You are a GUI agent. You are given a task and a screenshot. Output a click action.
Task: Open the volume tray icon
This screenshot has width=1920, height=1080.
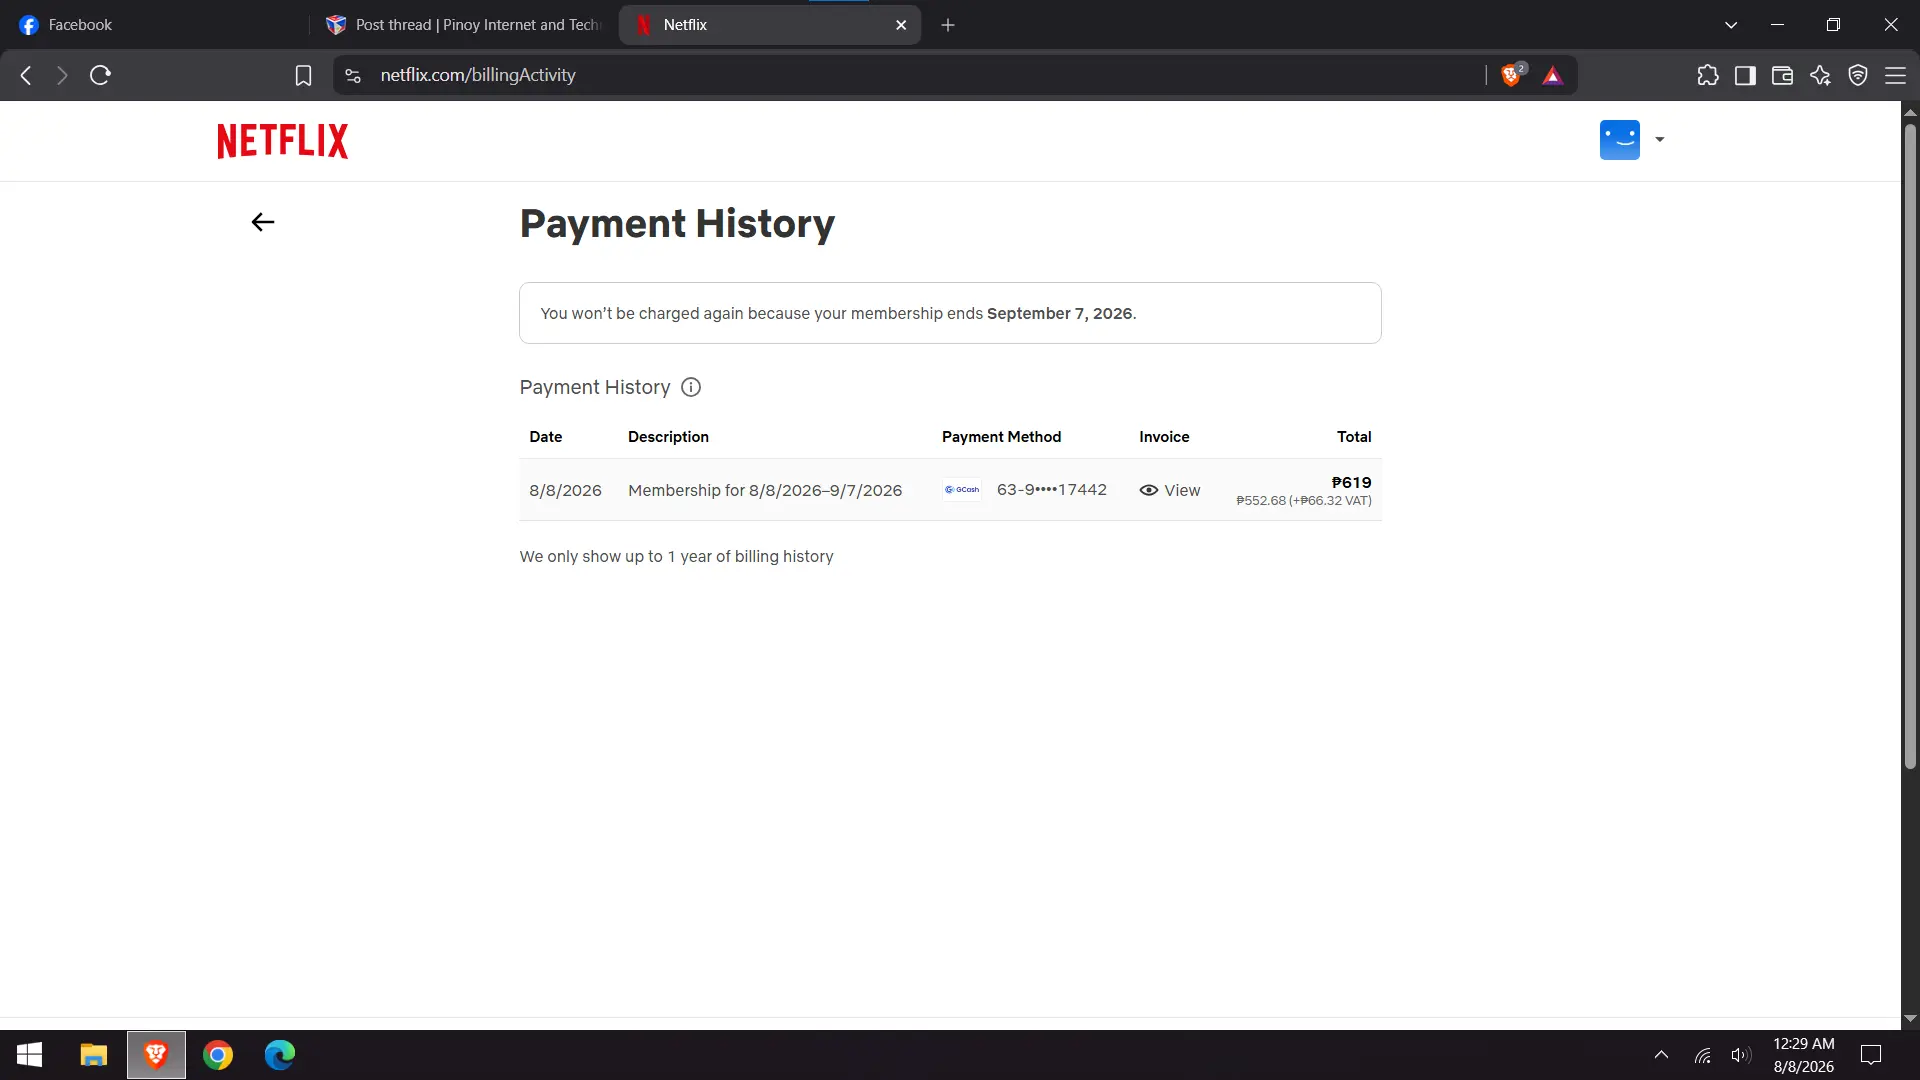click(x=1741, y=1055)
